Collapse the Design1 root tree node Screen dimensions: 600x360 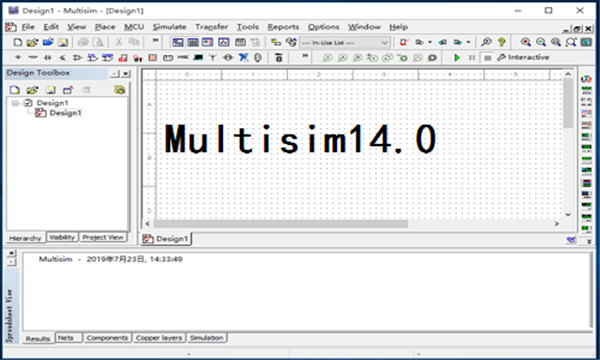pos(15,103)
